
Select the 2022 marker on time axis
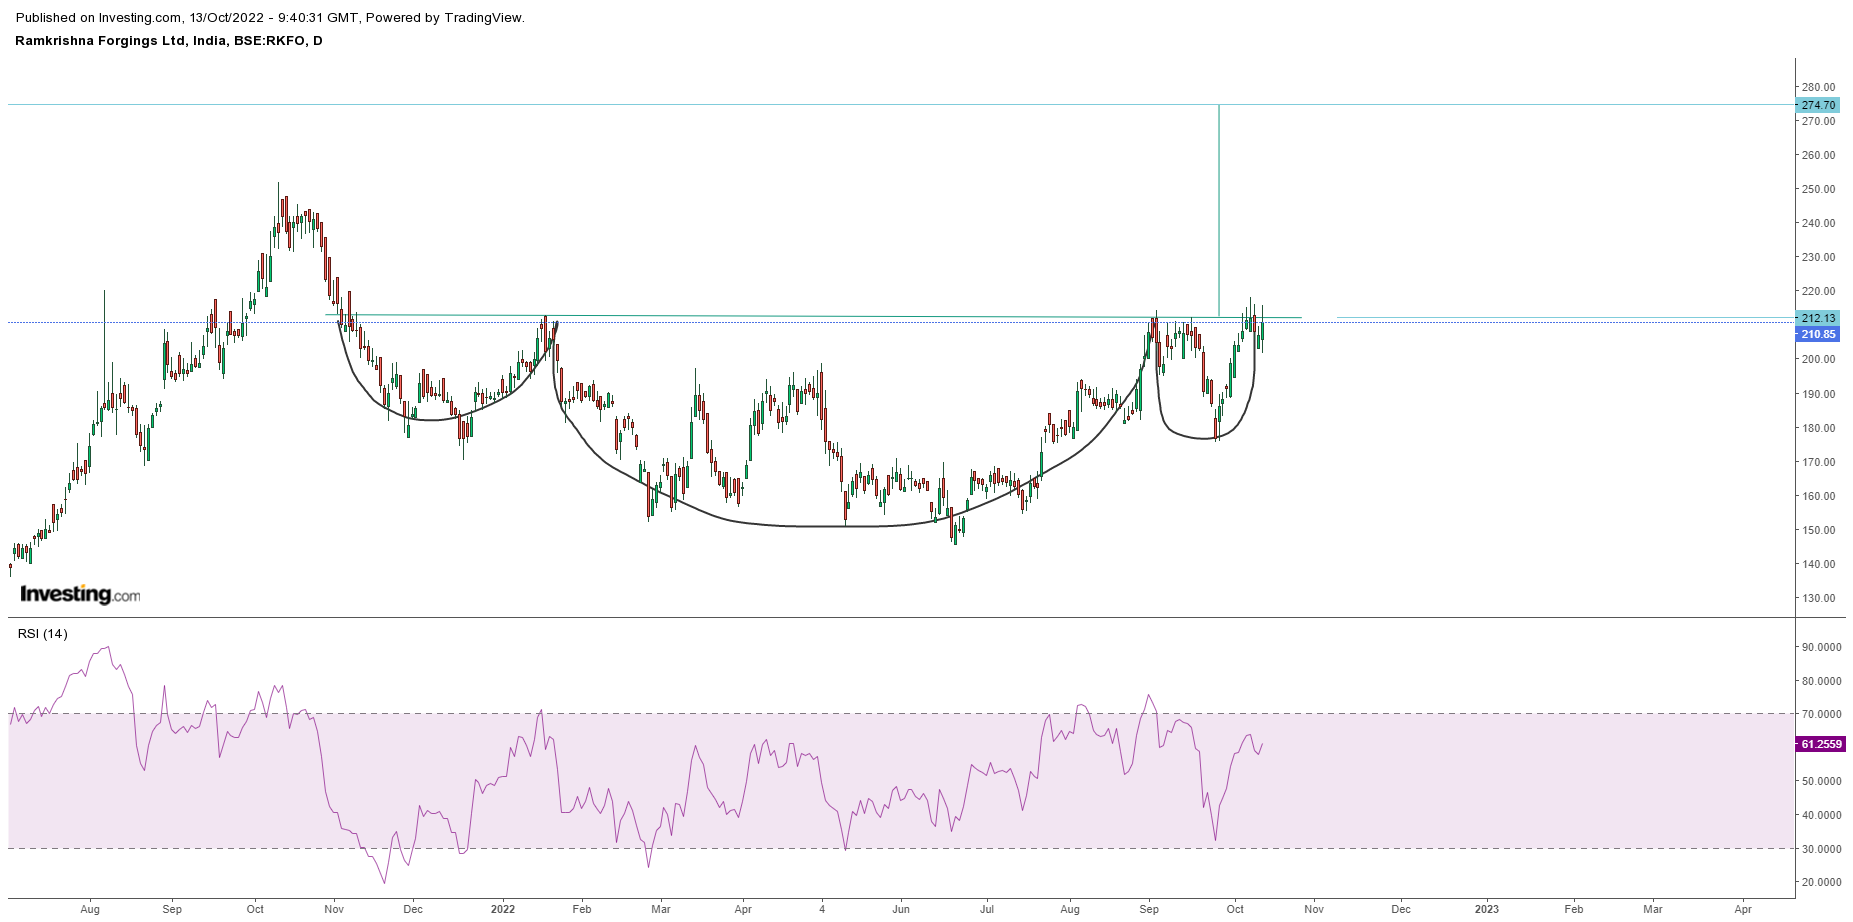tap(502, 909)
